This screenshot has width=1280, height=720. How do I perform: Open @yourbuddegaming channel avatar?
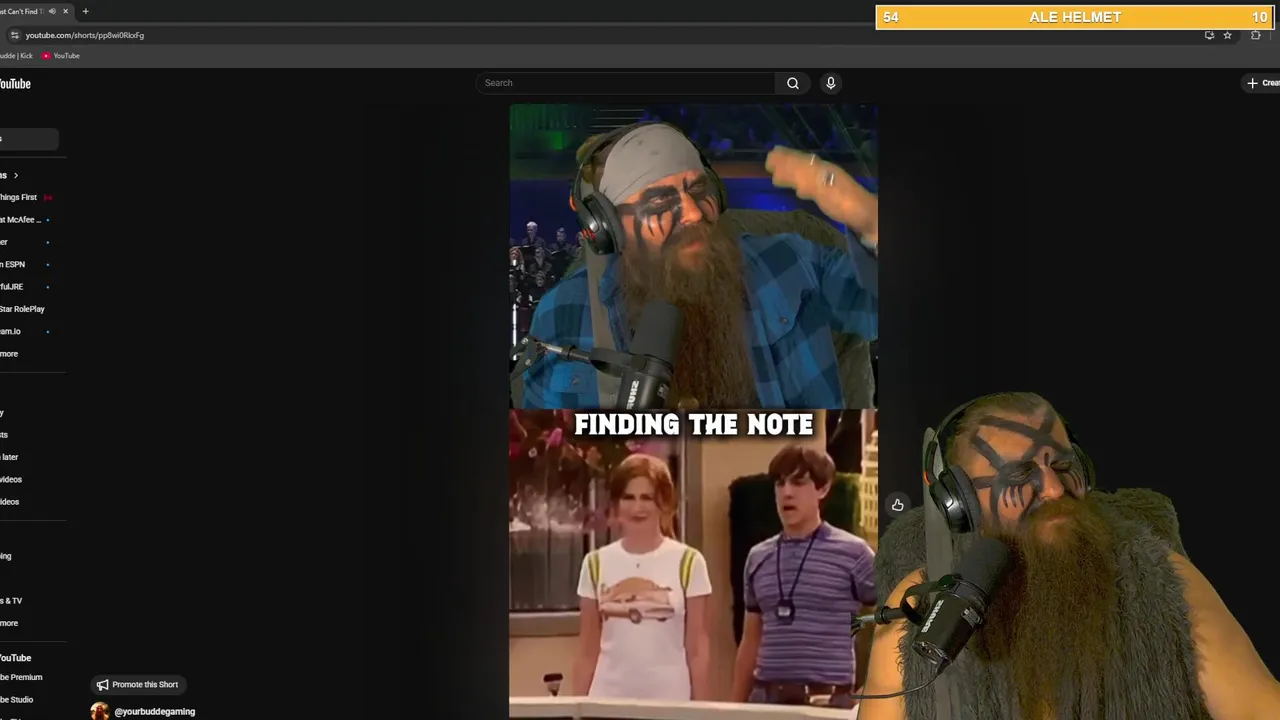pyautogui.click(x=99, y=711)
